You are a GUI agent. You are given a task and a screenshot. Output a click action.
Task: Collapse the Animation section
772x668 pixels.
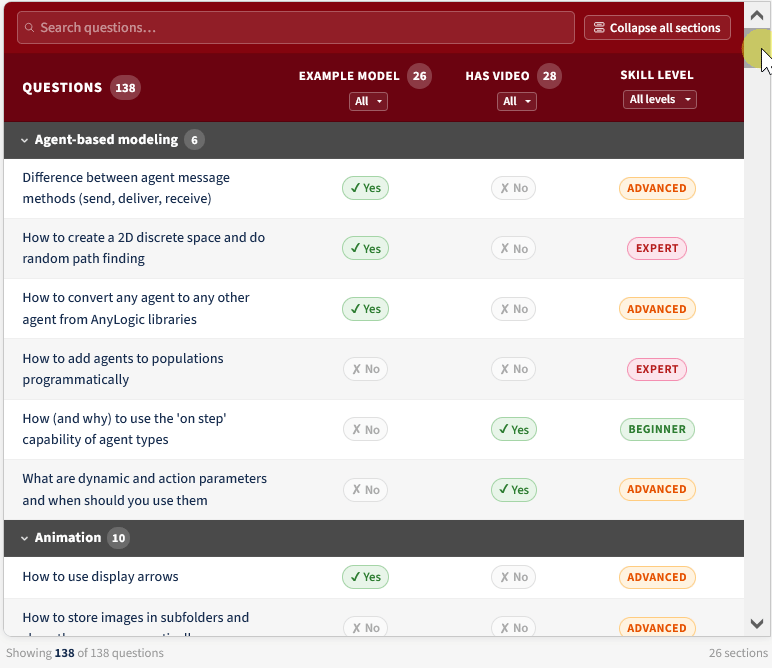point(25,538)
